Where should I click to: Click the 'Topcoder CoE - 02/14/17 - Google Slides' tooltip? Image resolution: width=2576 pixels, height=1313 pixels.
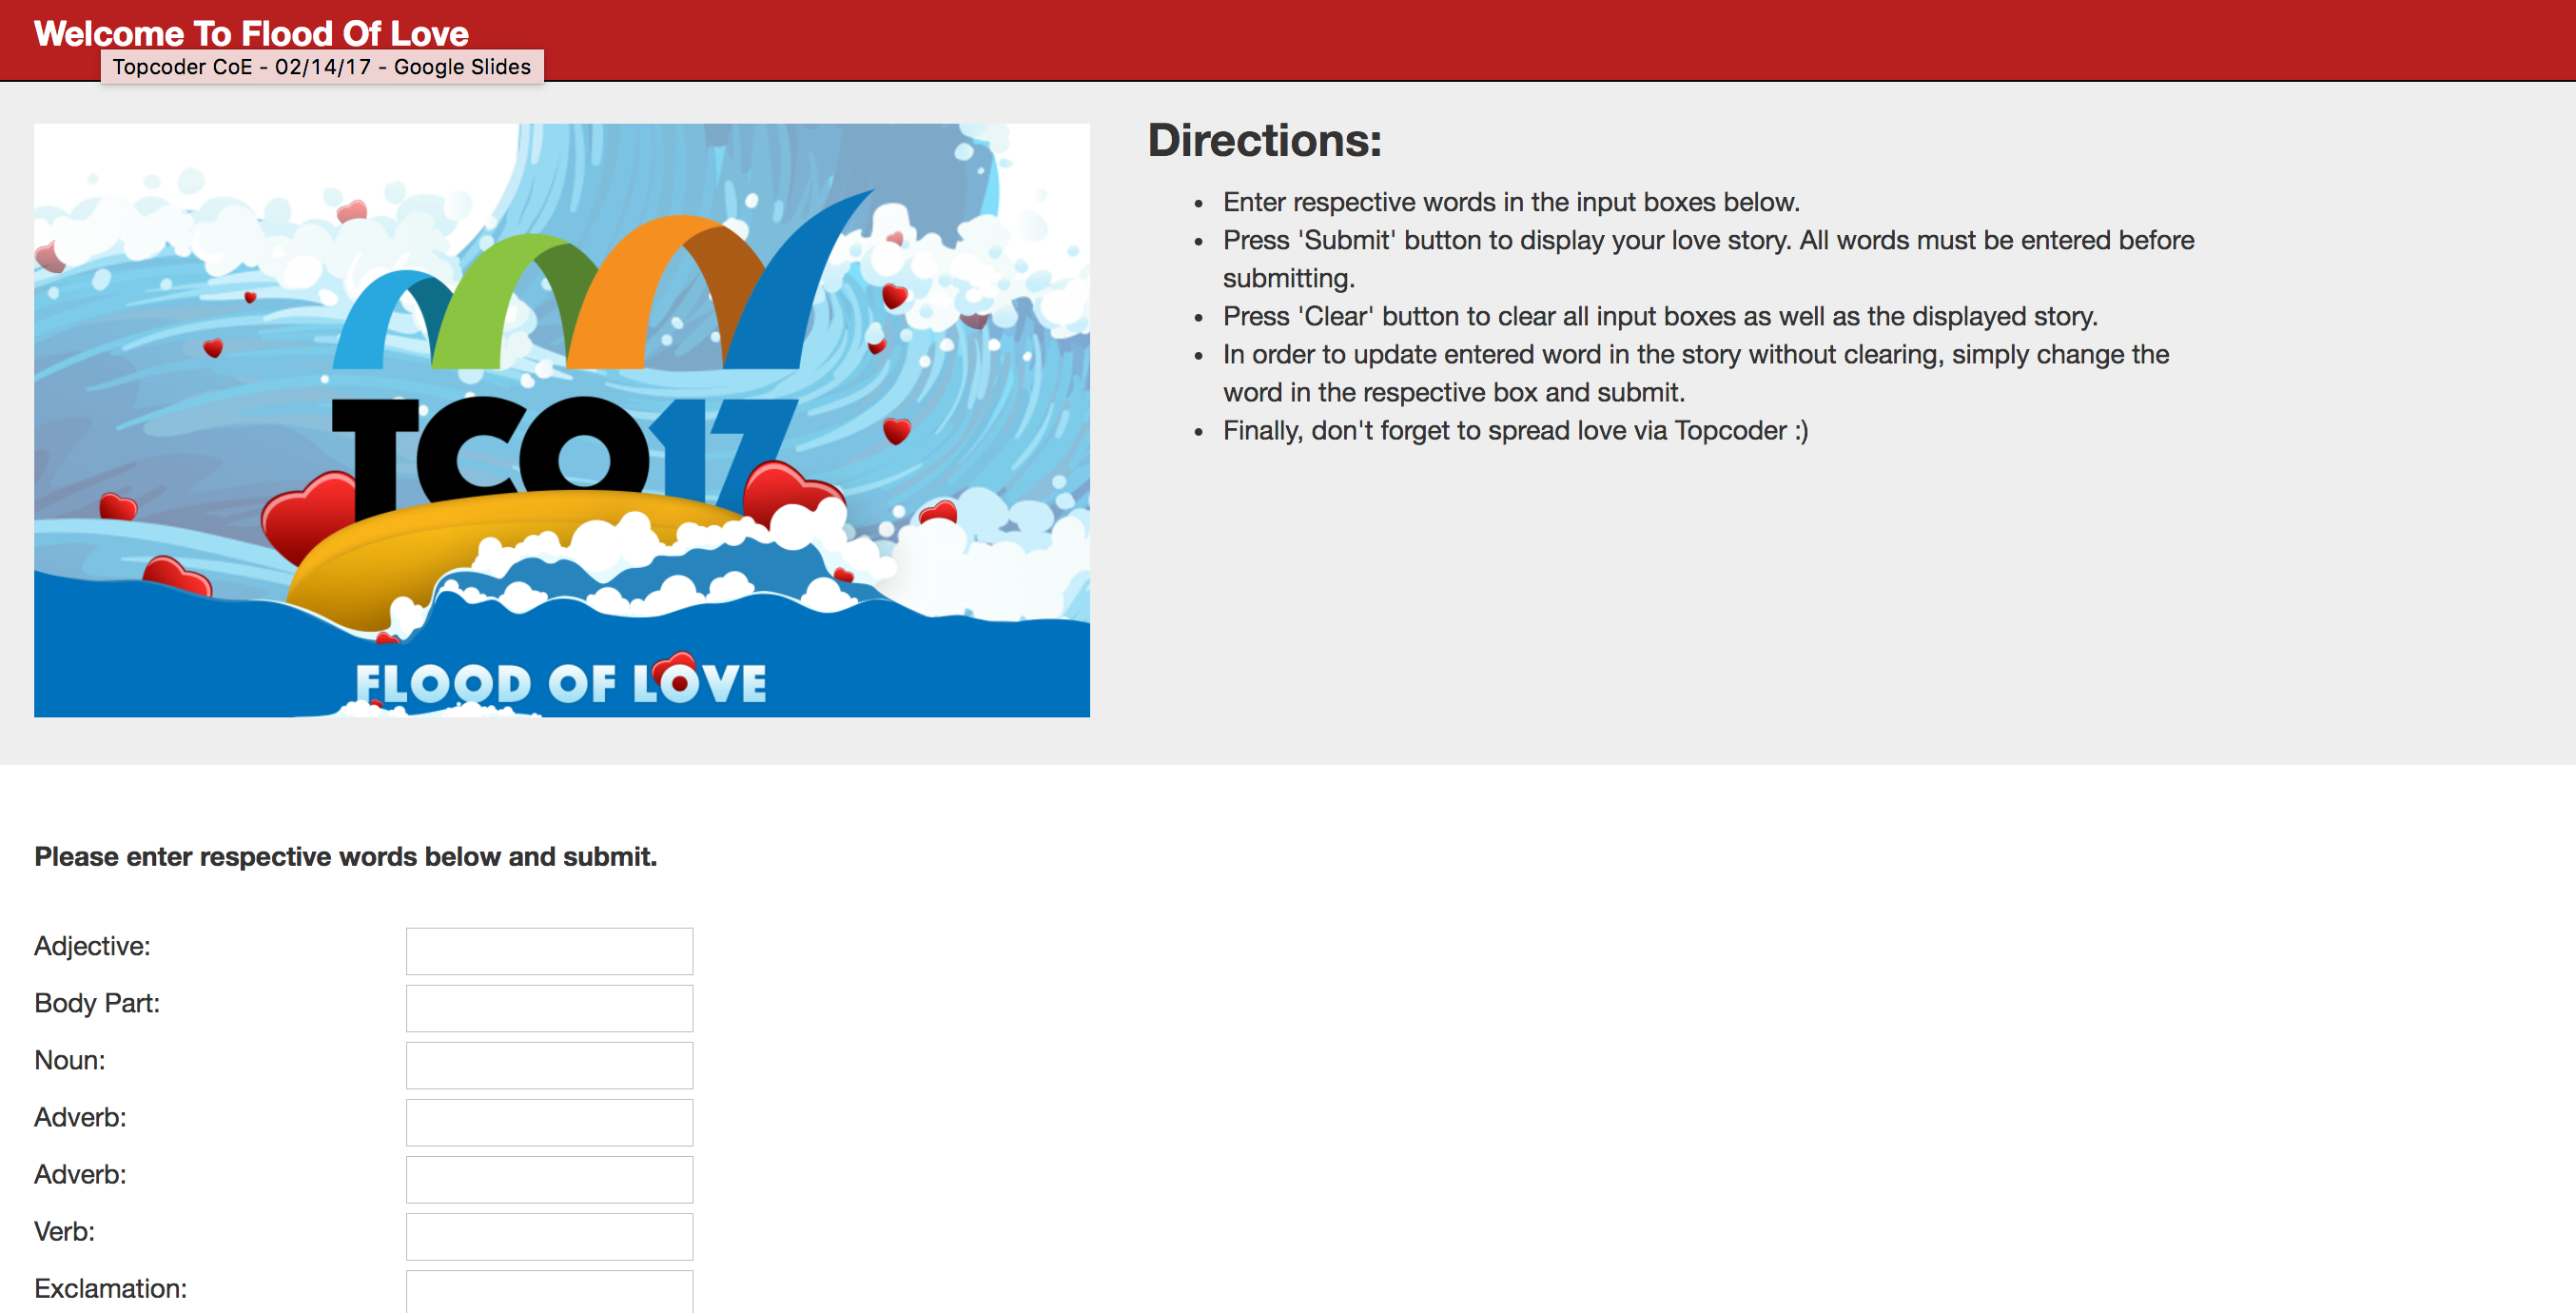point(322,67)
